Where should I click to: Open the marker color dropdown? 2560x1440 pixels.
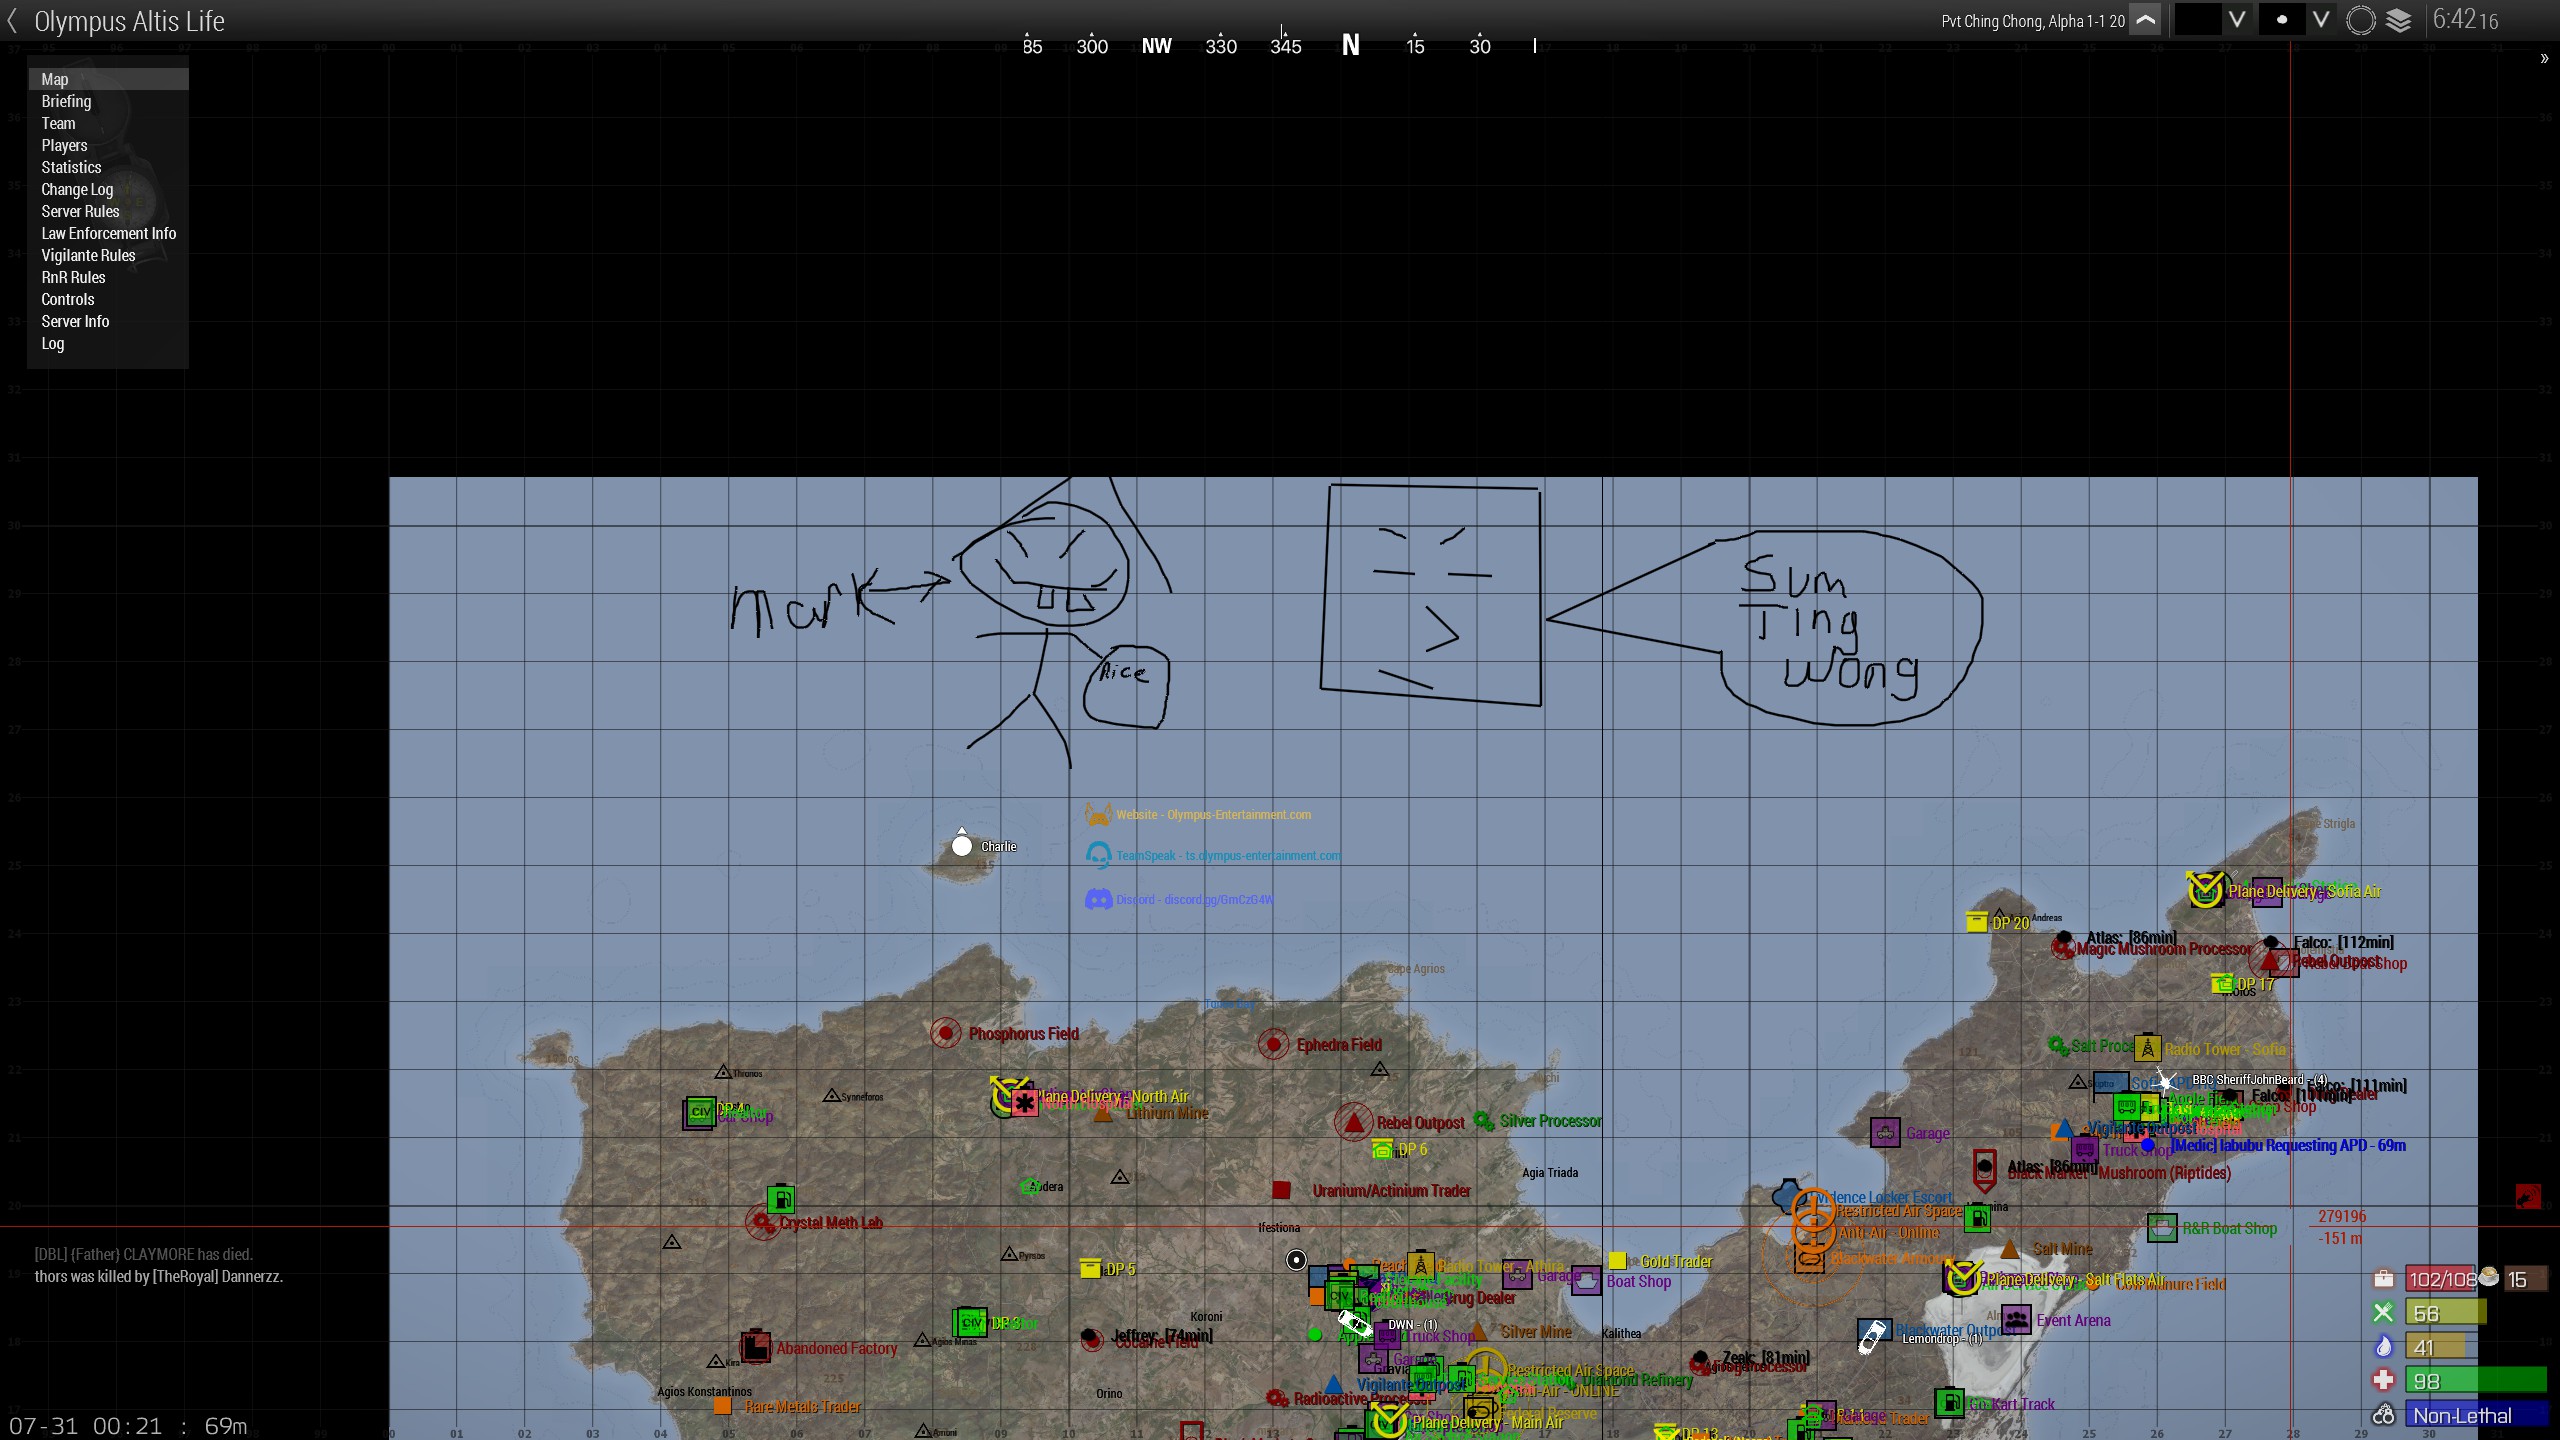(2237, 20)
